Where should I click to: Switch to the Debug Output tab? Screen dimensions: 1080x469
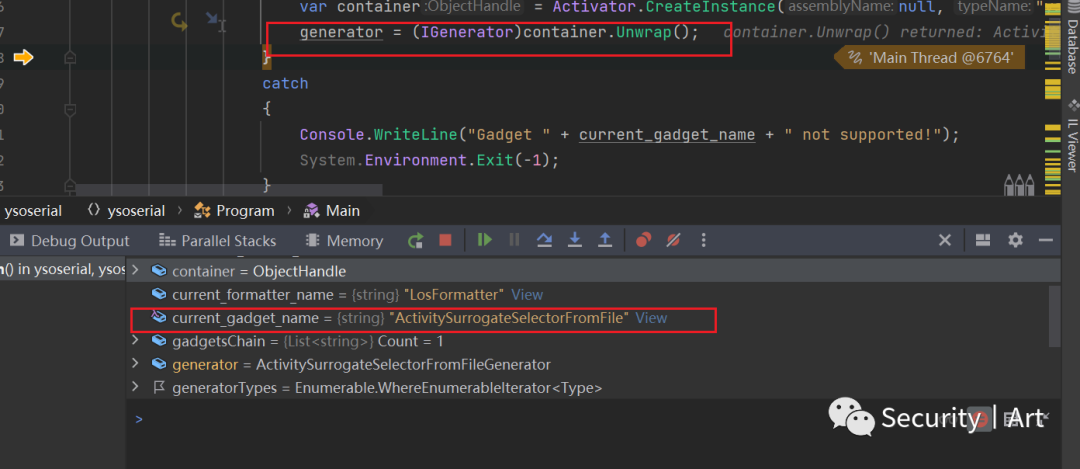(70, 241)
